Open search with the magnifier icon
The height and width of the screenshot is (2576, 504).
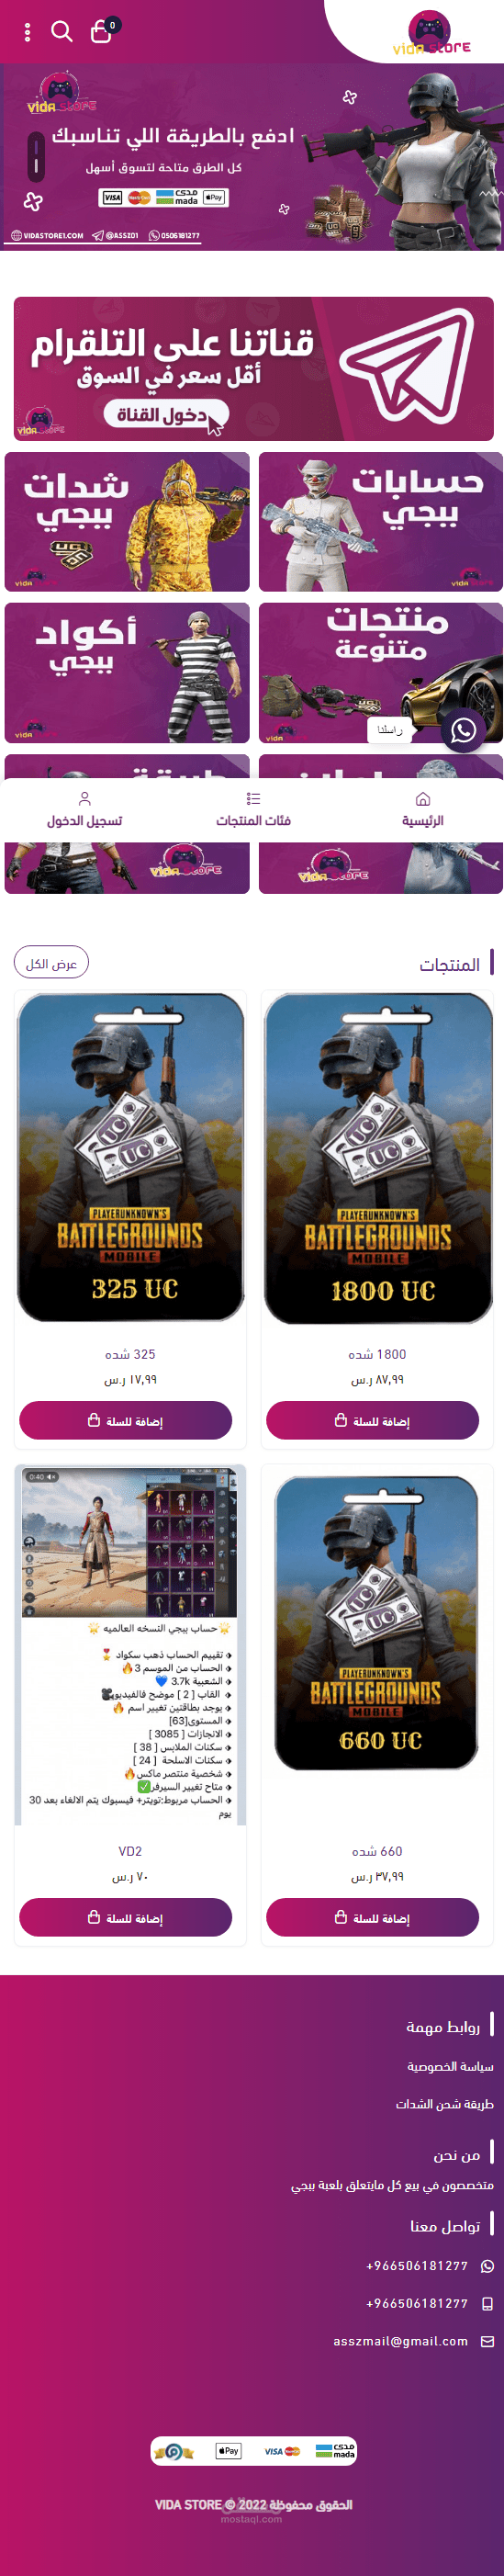62,32
